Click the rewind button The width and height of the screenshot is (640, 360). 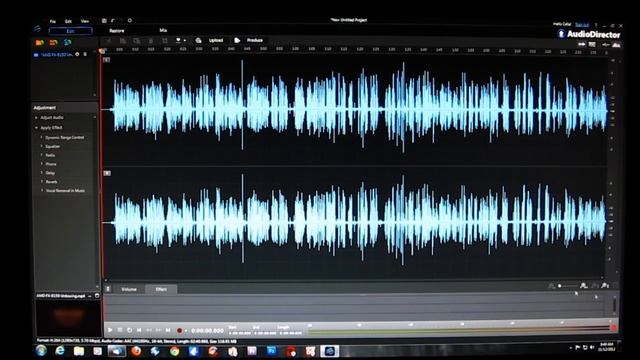click(149, 330)
